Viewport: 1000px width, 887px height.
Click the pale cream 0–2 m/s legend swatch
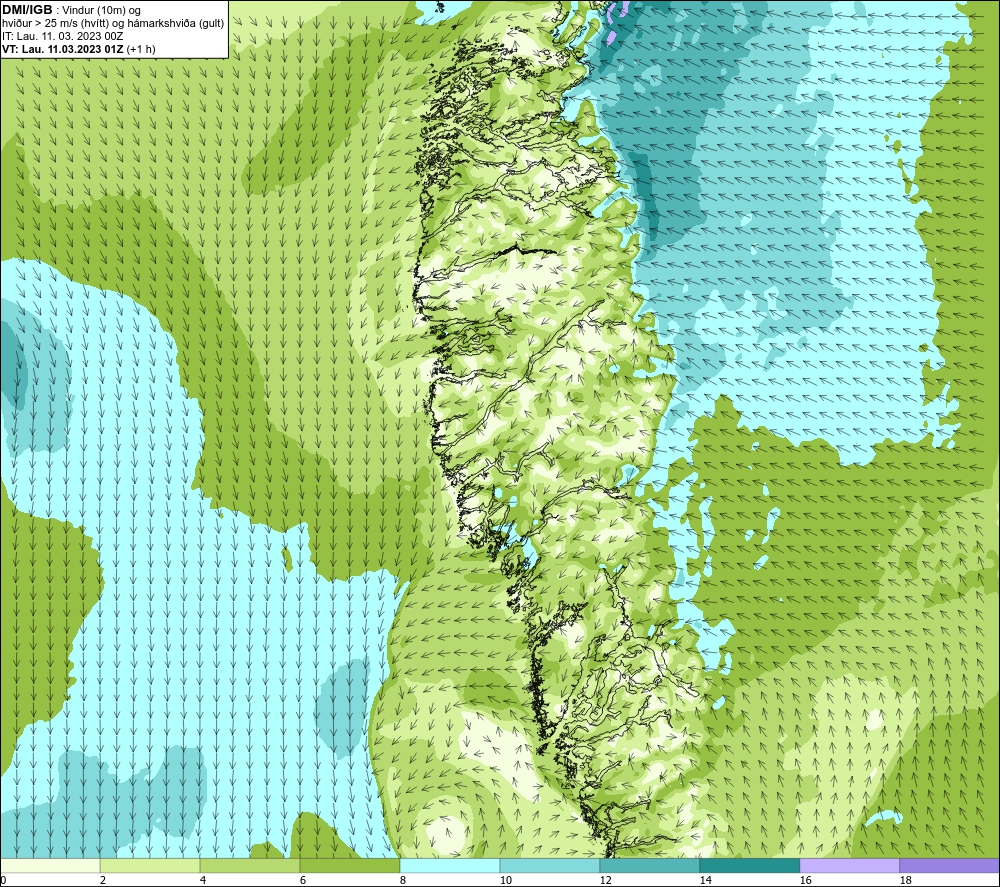pyautogui.click(x=50, y=865)
